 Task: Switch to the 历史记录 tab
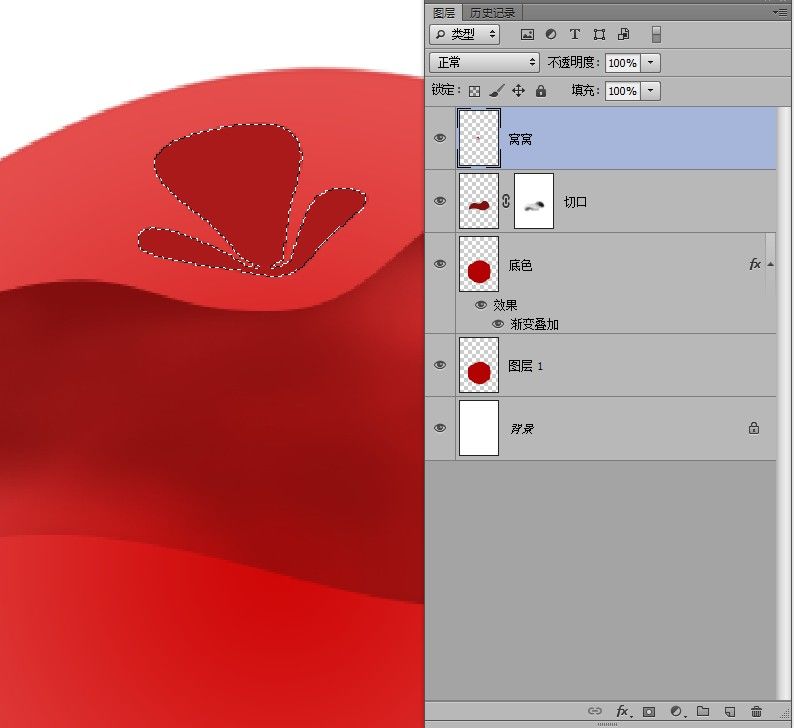[493, 12]
